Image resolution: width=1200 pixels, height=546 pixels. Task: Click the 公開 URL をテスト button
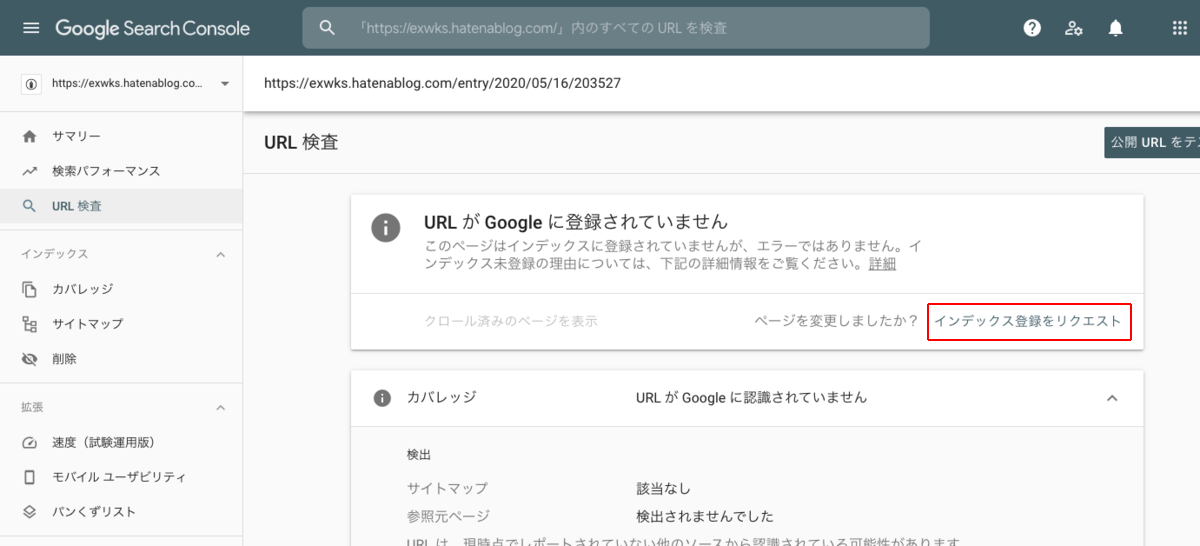click(1152, 142)
